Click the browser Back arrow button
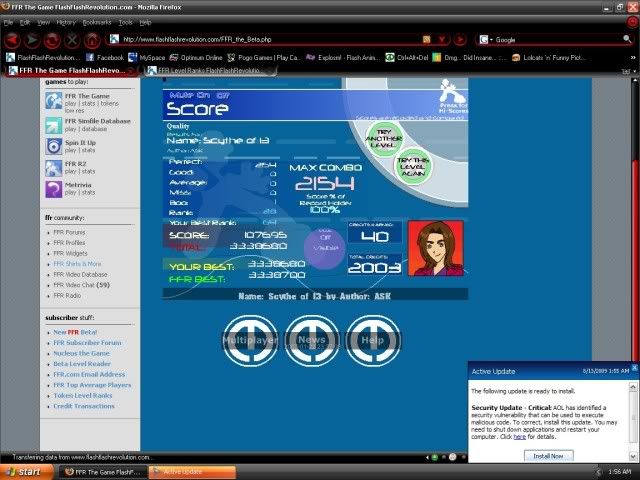This screenshot has height=480, width=640. 10,41
